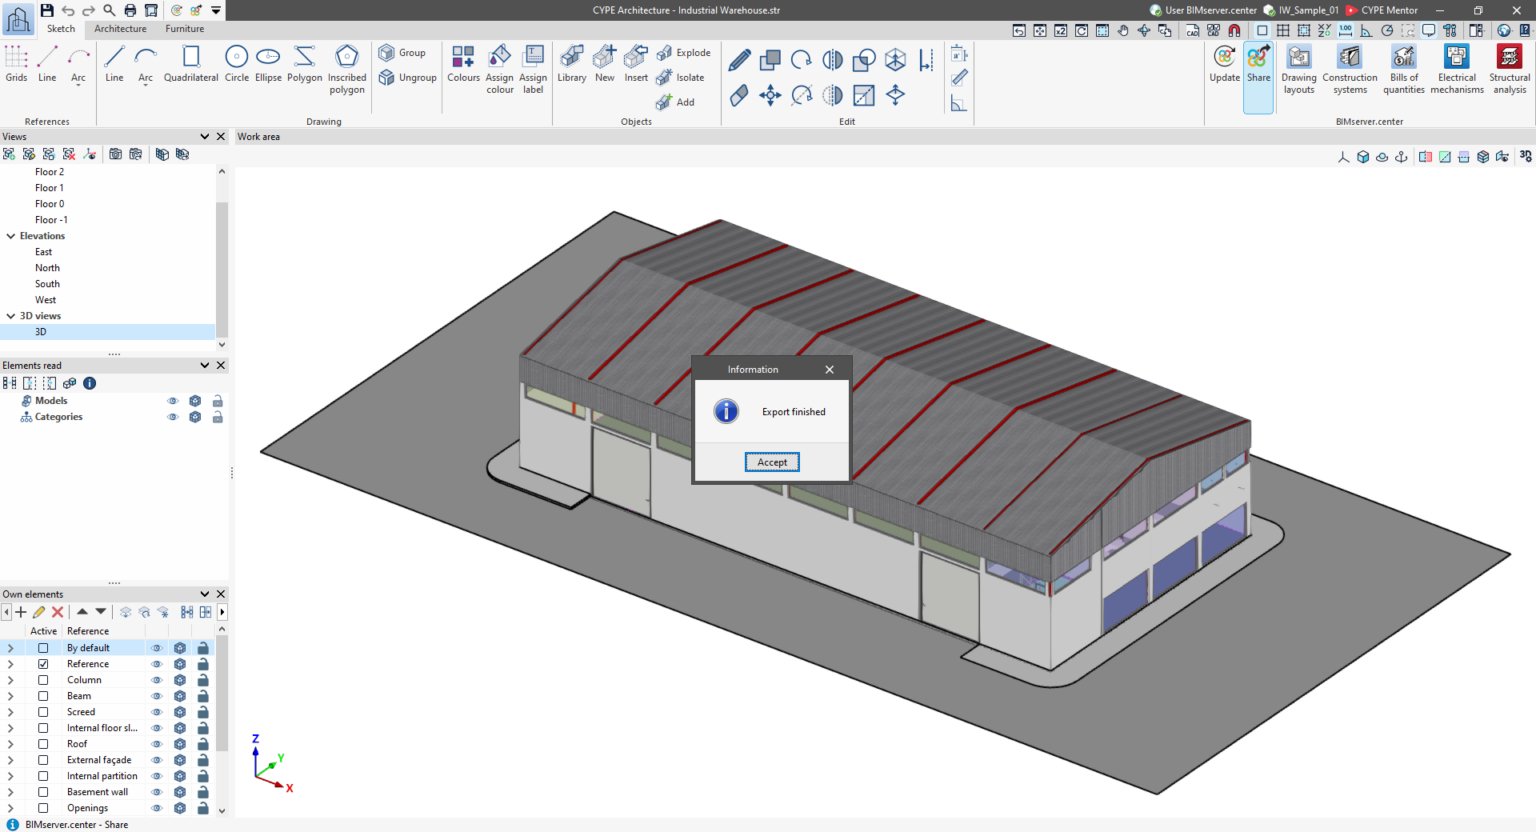Open CYPE Mentor link

tap(1382, 10)
